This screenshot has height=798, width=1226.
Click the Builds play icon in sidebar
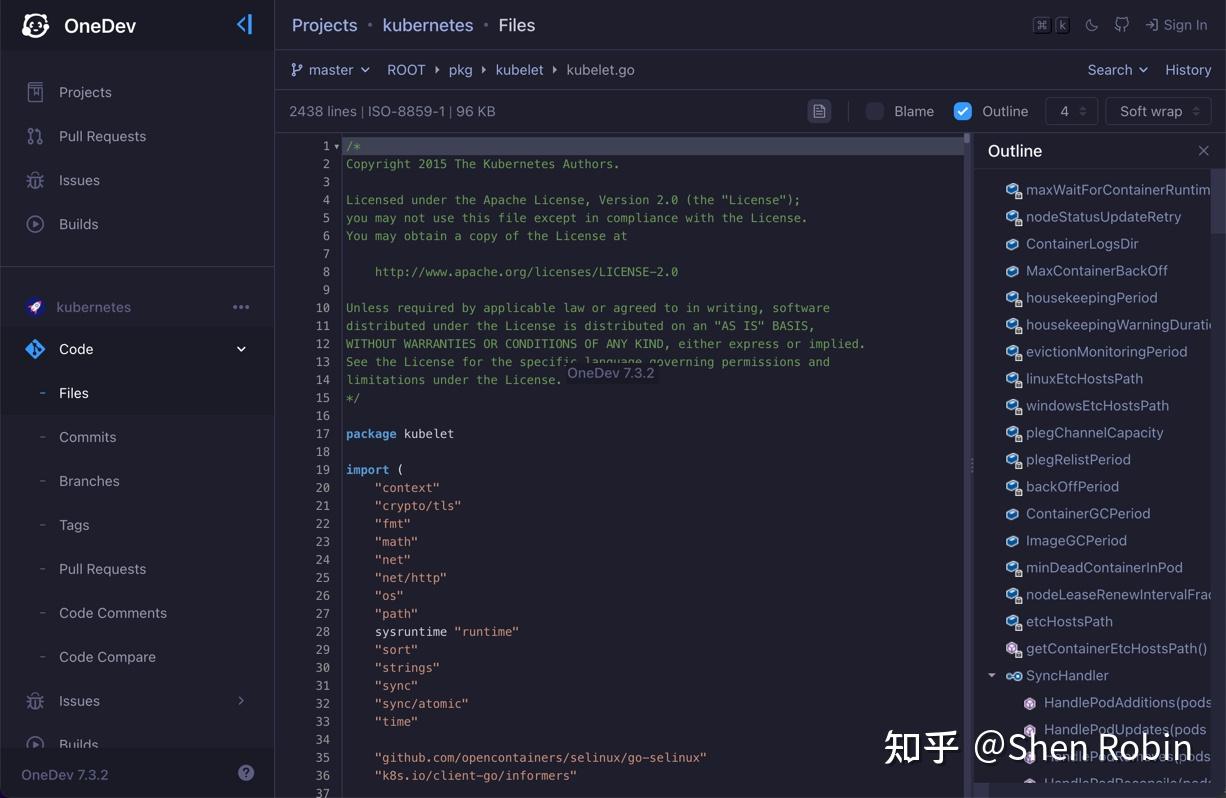tap(34, 224)
